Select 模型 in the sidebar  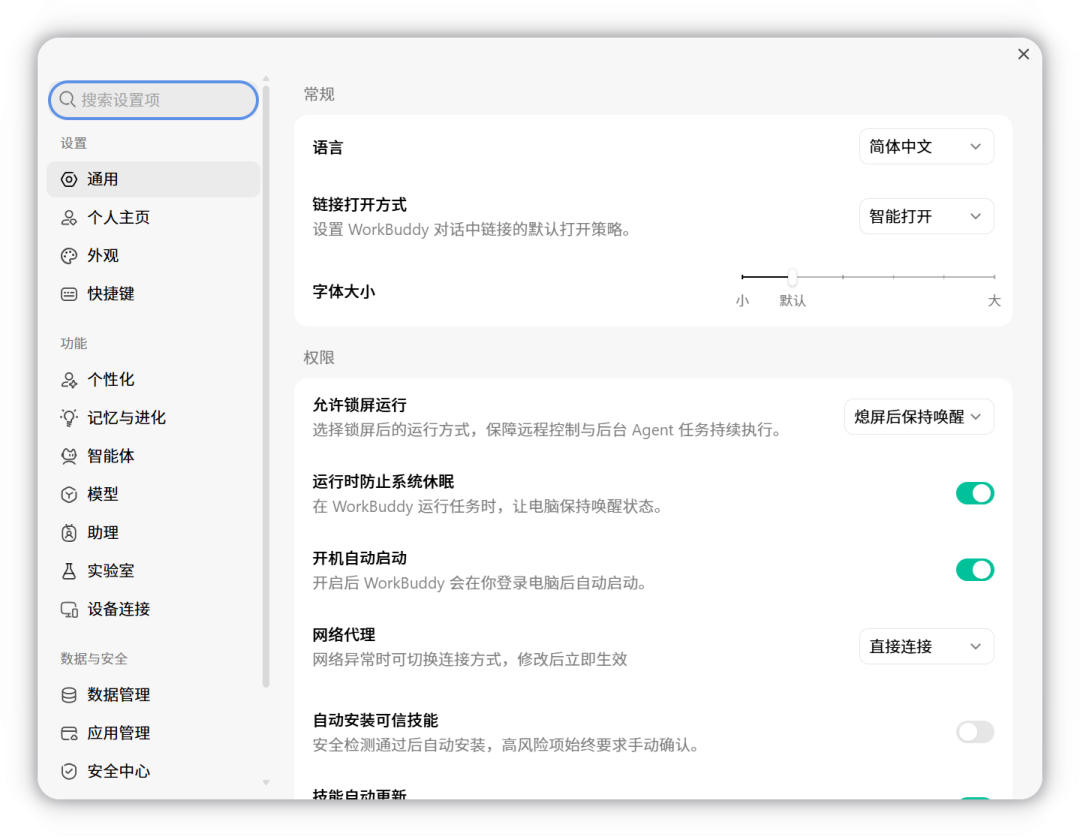154,495
